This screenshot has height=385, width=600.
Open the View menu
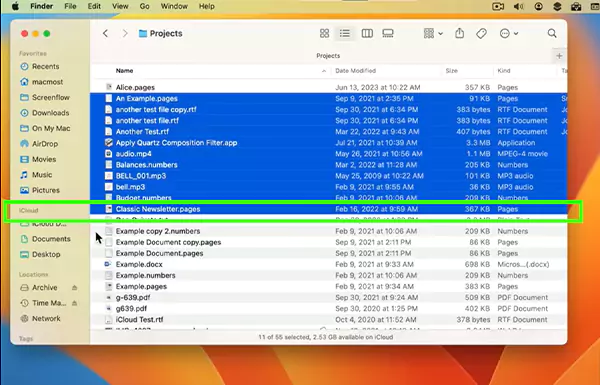click(x=120, y=7)
